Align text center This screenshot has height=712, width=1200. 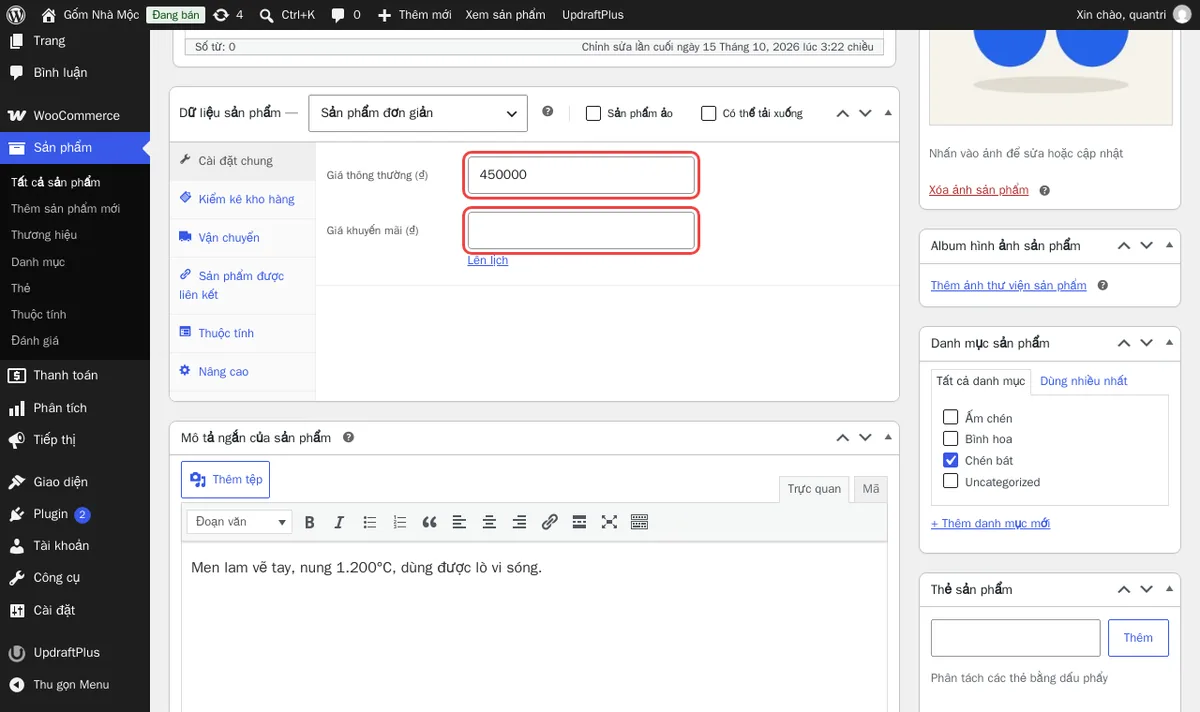[x=489, y=522]
